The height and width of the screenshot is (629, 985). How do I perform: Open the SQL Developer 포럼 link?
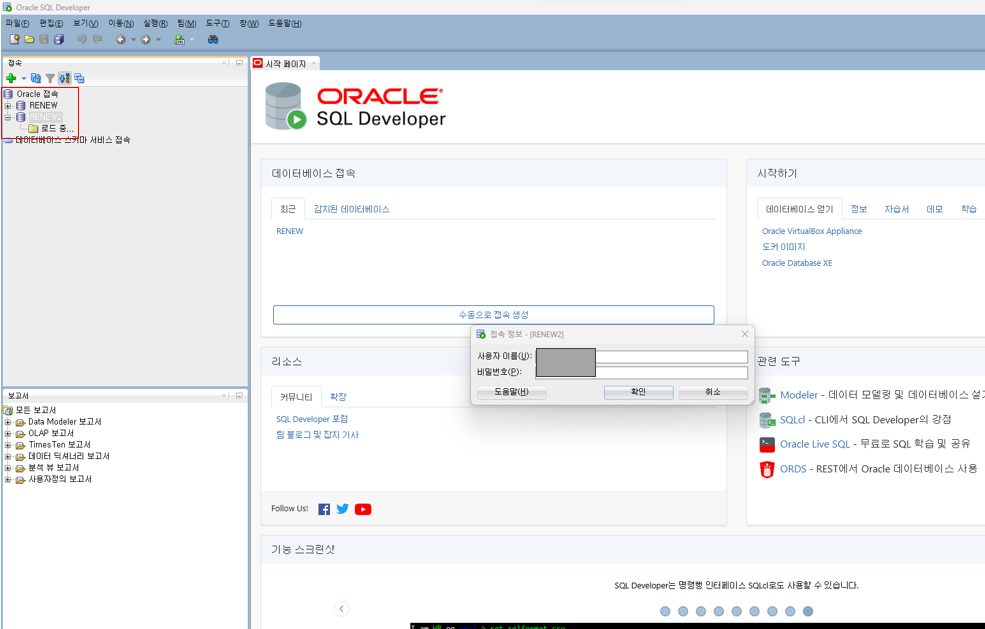312,419
